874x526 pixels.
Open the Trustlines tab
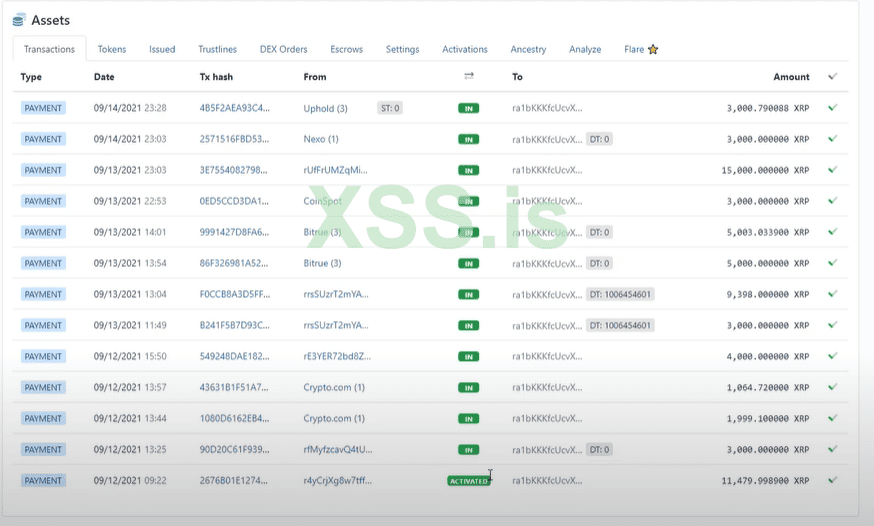point(217,49)
